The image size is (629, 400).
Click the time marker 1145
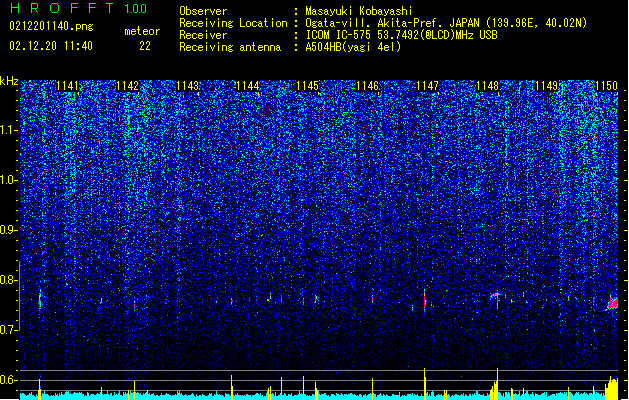pos(307,86)
